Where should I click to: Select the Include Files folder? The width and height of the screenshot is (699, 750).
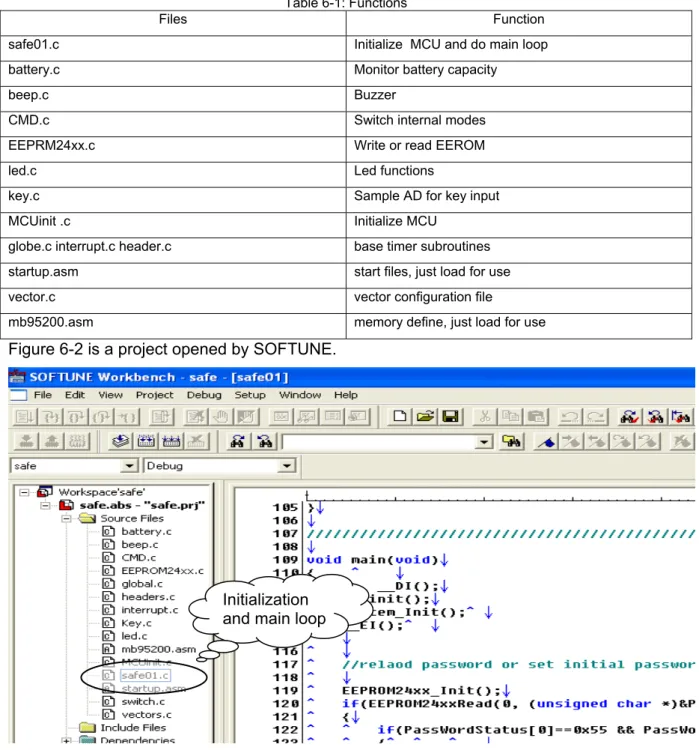tap(133, 728)
